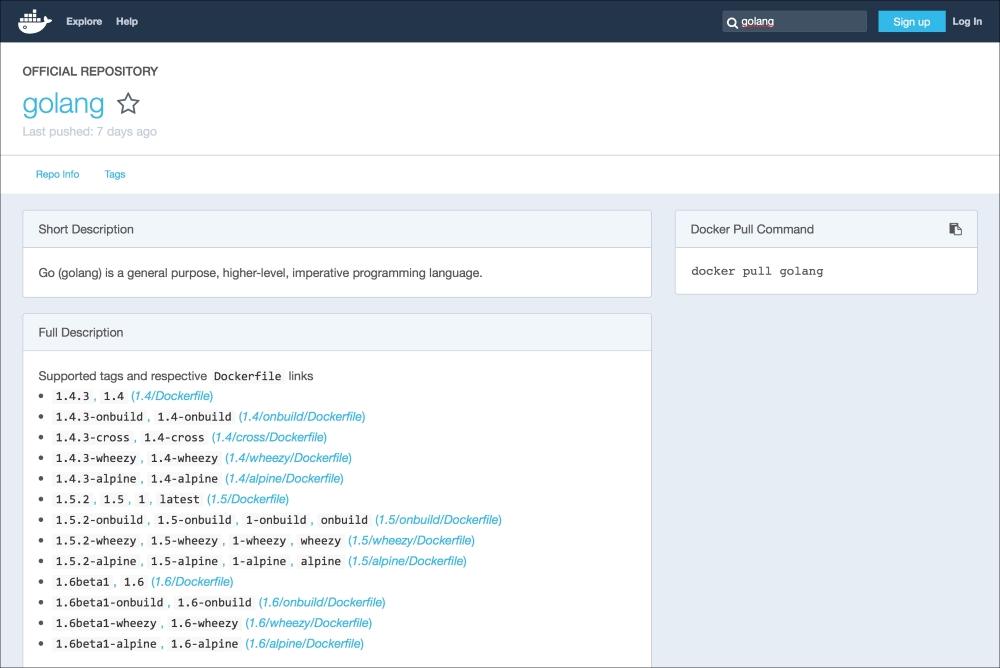Open the 1.6/alpine/Dockerfile link
Image resolution: width=1000 pixels, height=668 pixels.
305,643
